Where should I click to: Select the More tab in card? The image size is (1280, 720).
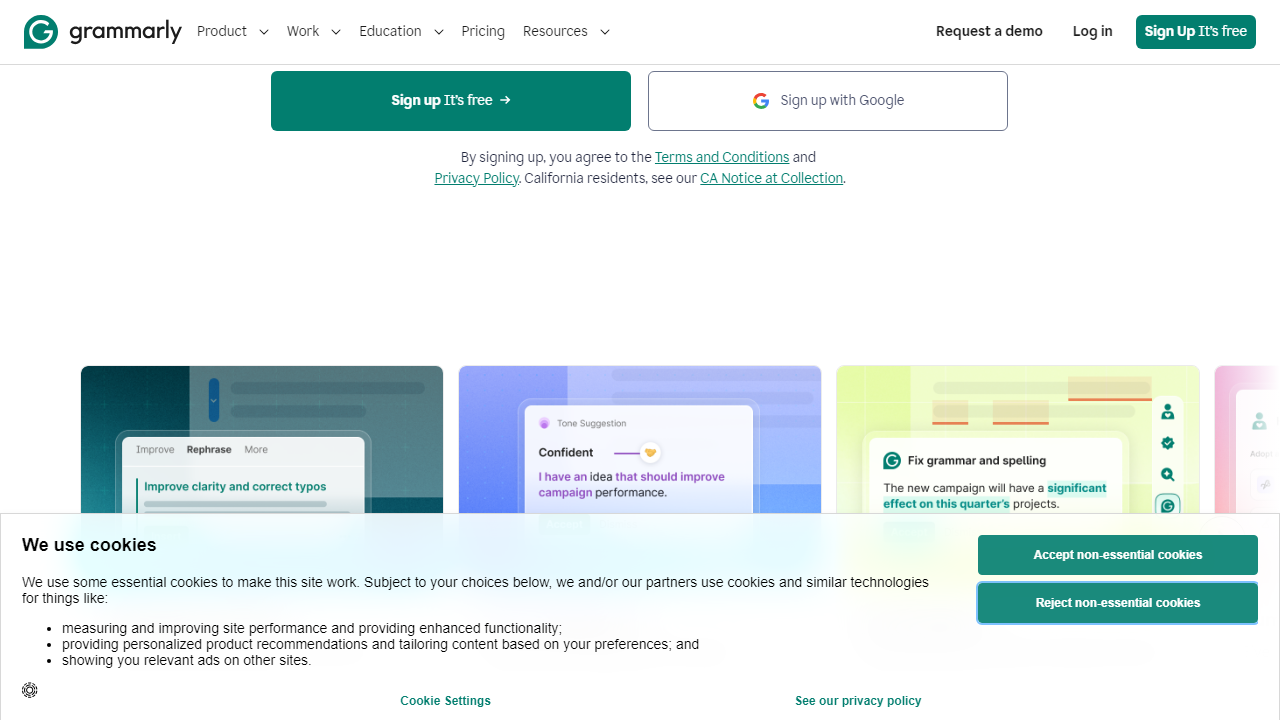pyautogui.click(x=256, y=450)
